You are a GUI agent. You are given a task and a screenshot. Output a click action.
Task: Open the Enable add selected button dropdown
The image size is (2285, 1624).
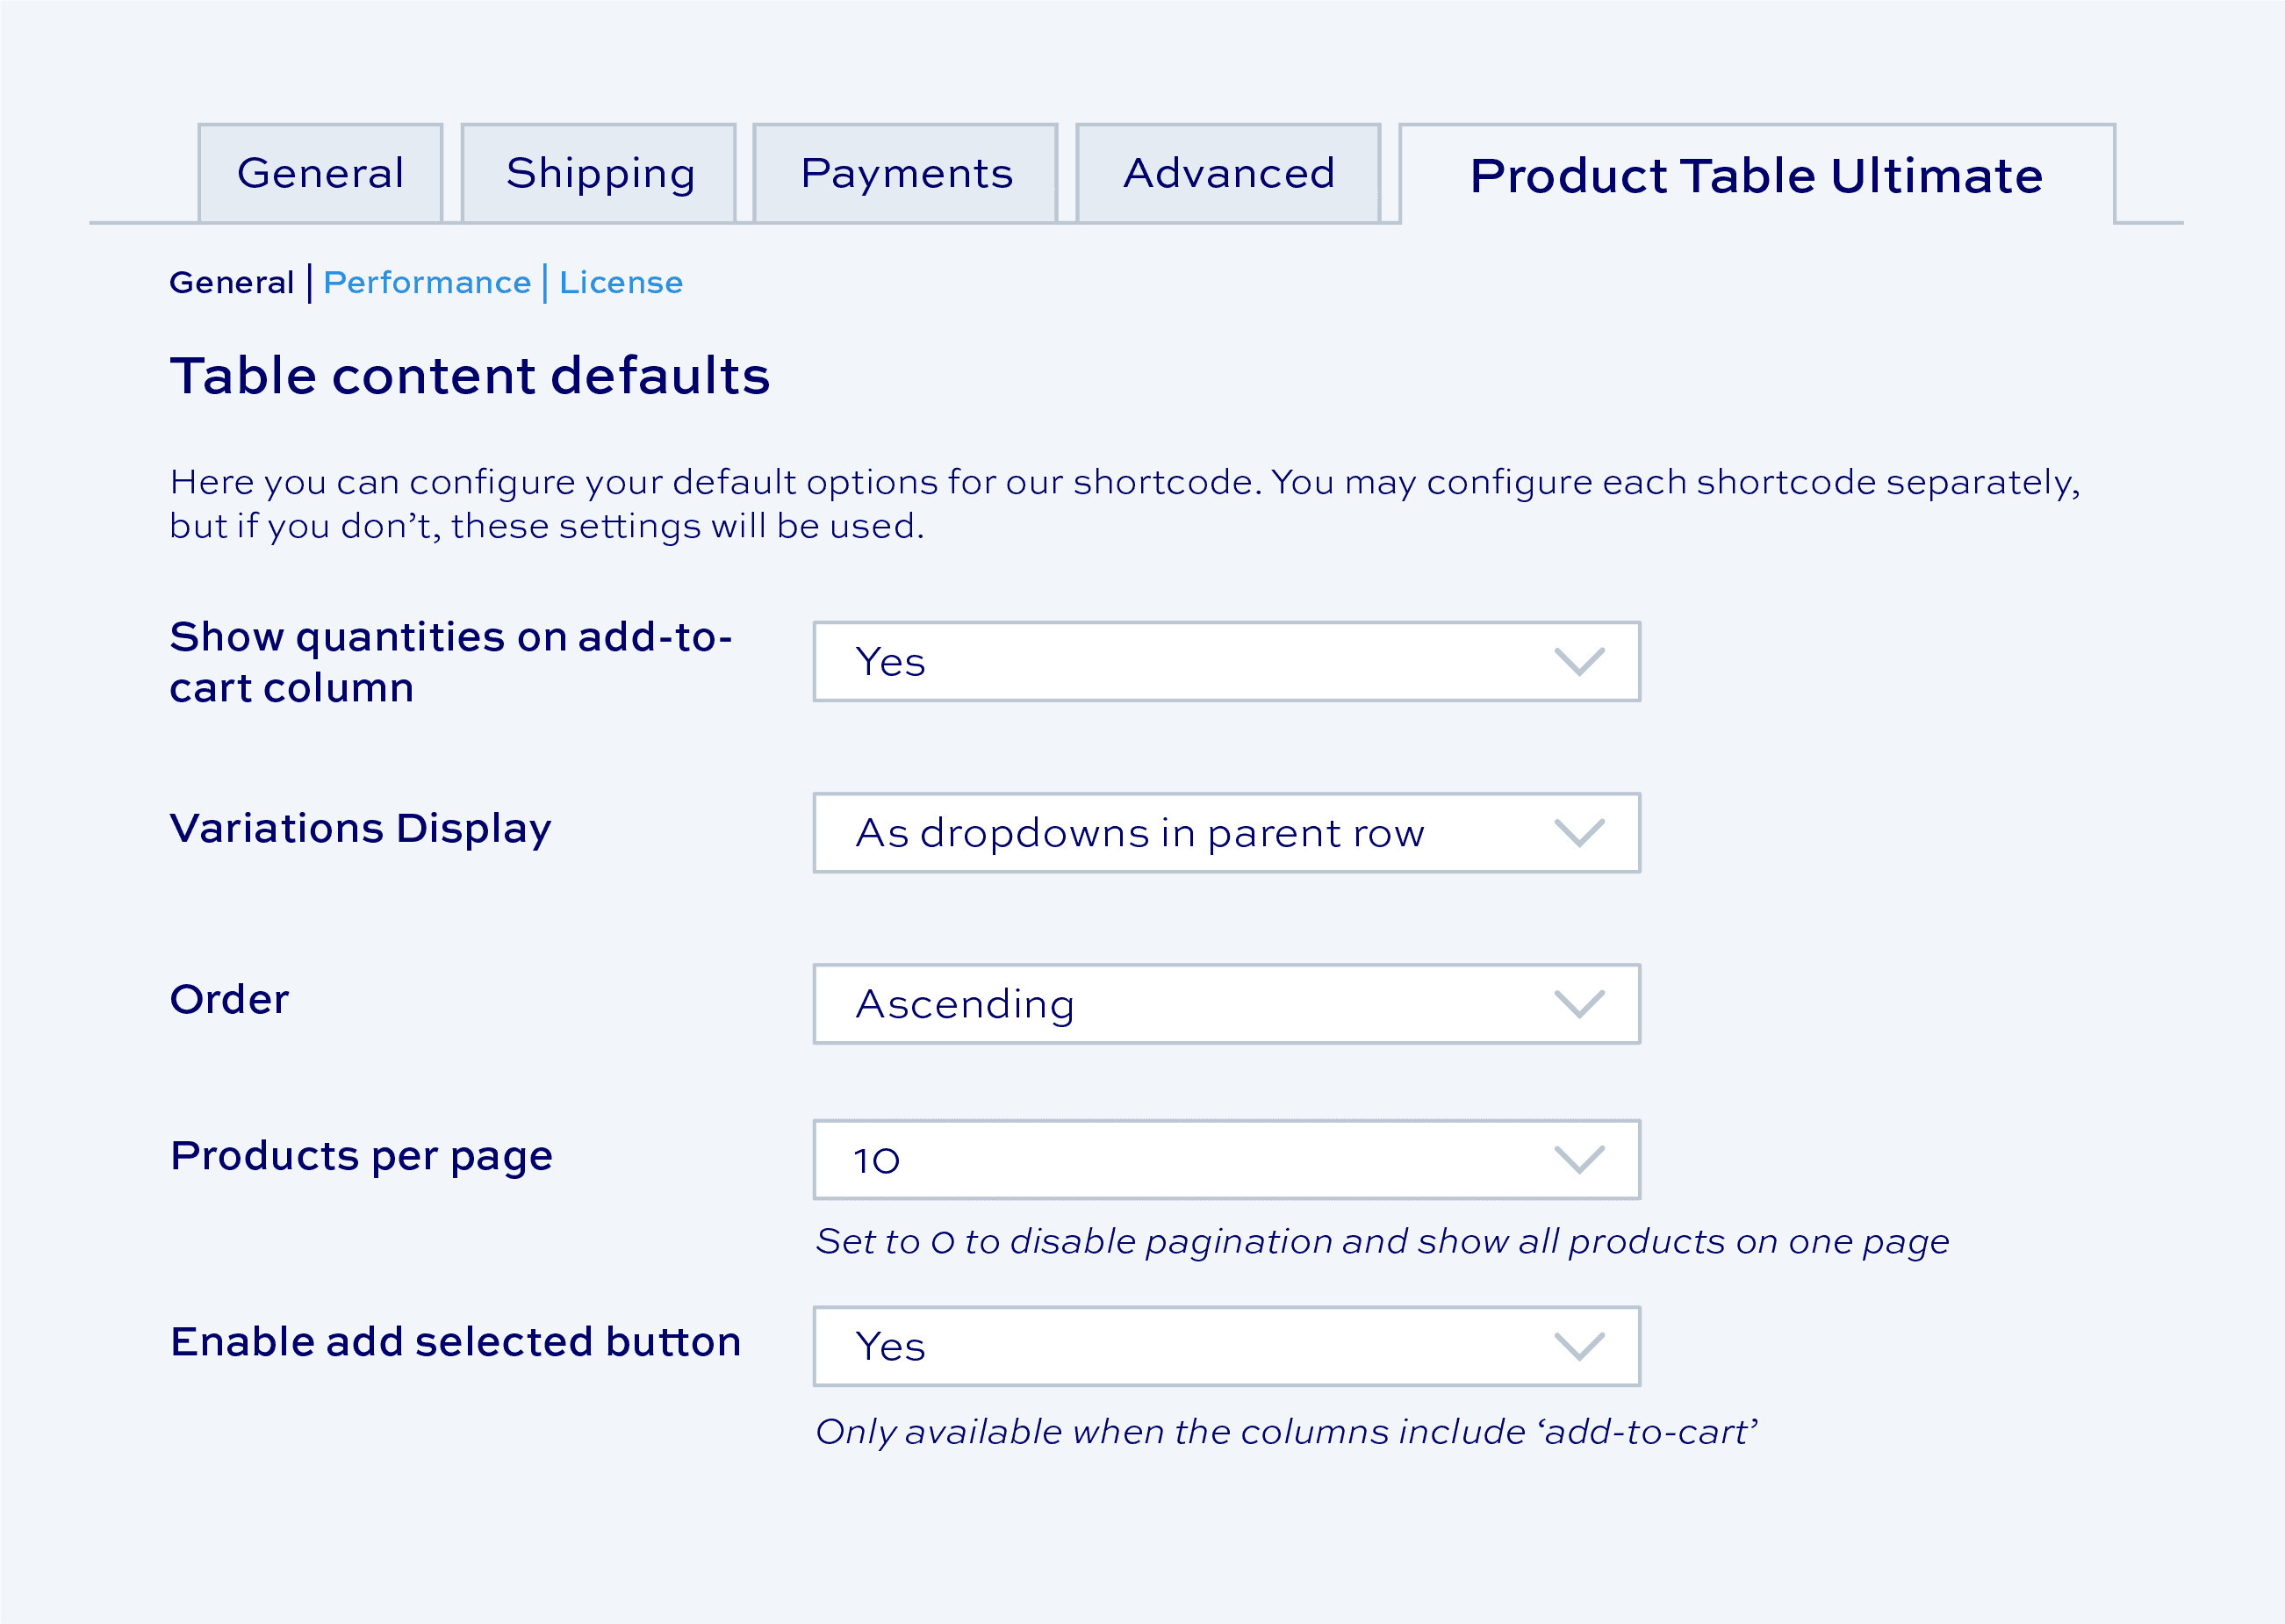1226,1346
